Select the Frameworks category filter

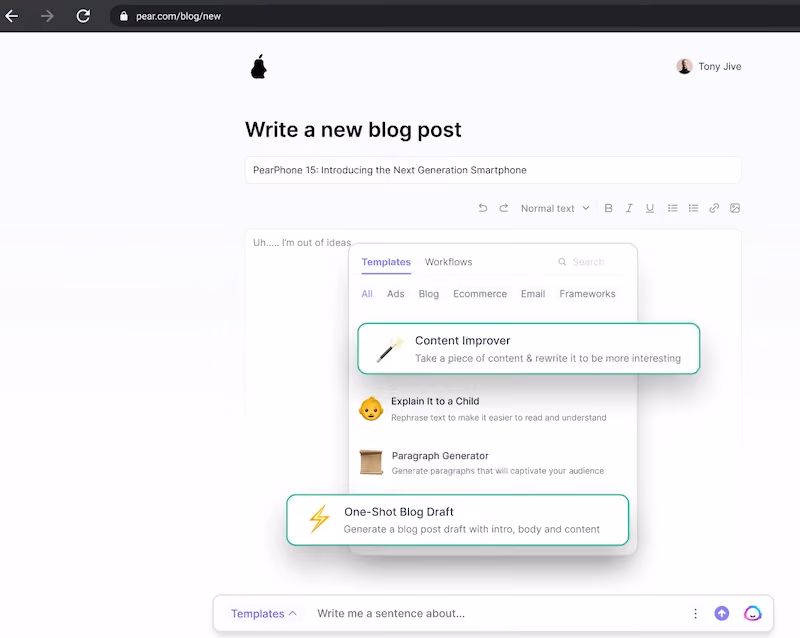pyautogui.click(x=587, y=293)
